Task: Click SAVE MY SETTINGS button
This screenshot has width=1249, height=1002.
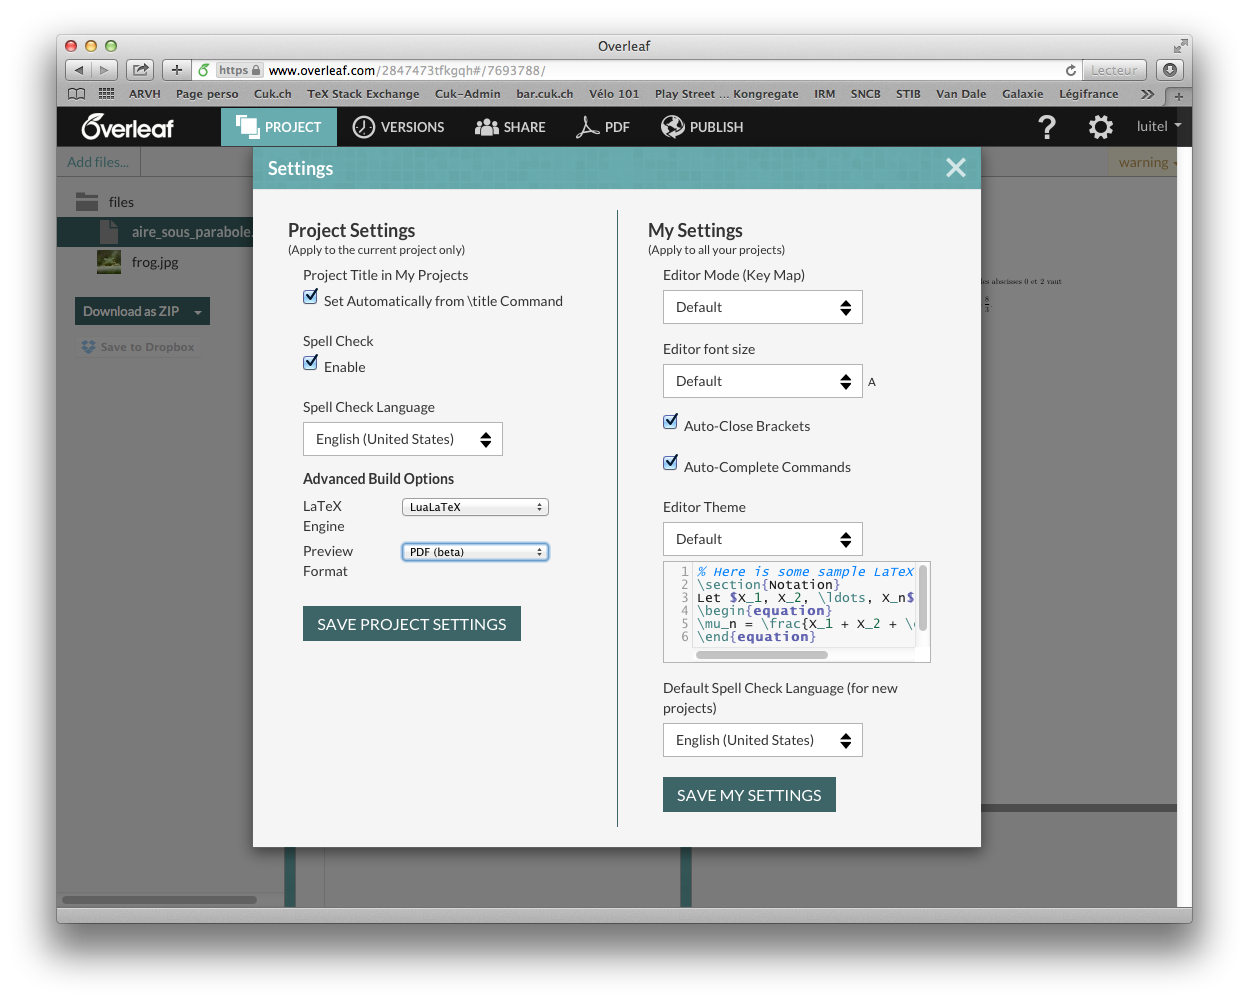Action: tap(749, 795)
